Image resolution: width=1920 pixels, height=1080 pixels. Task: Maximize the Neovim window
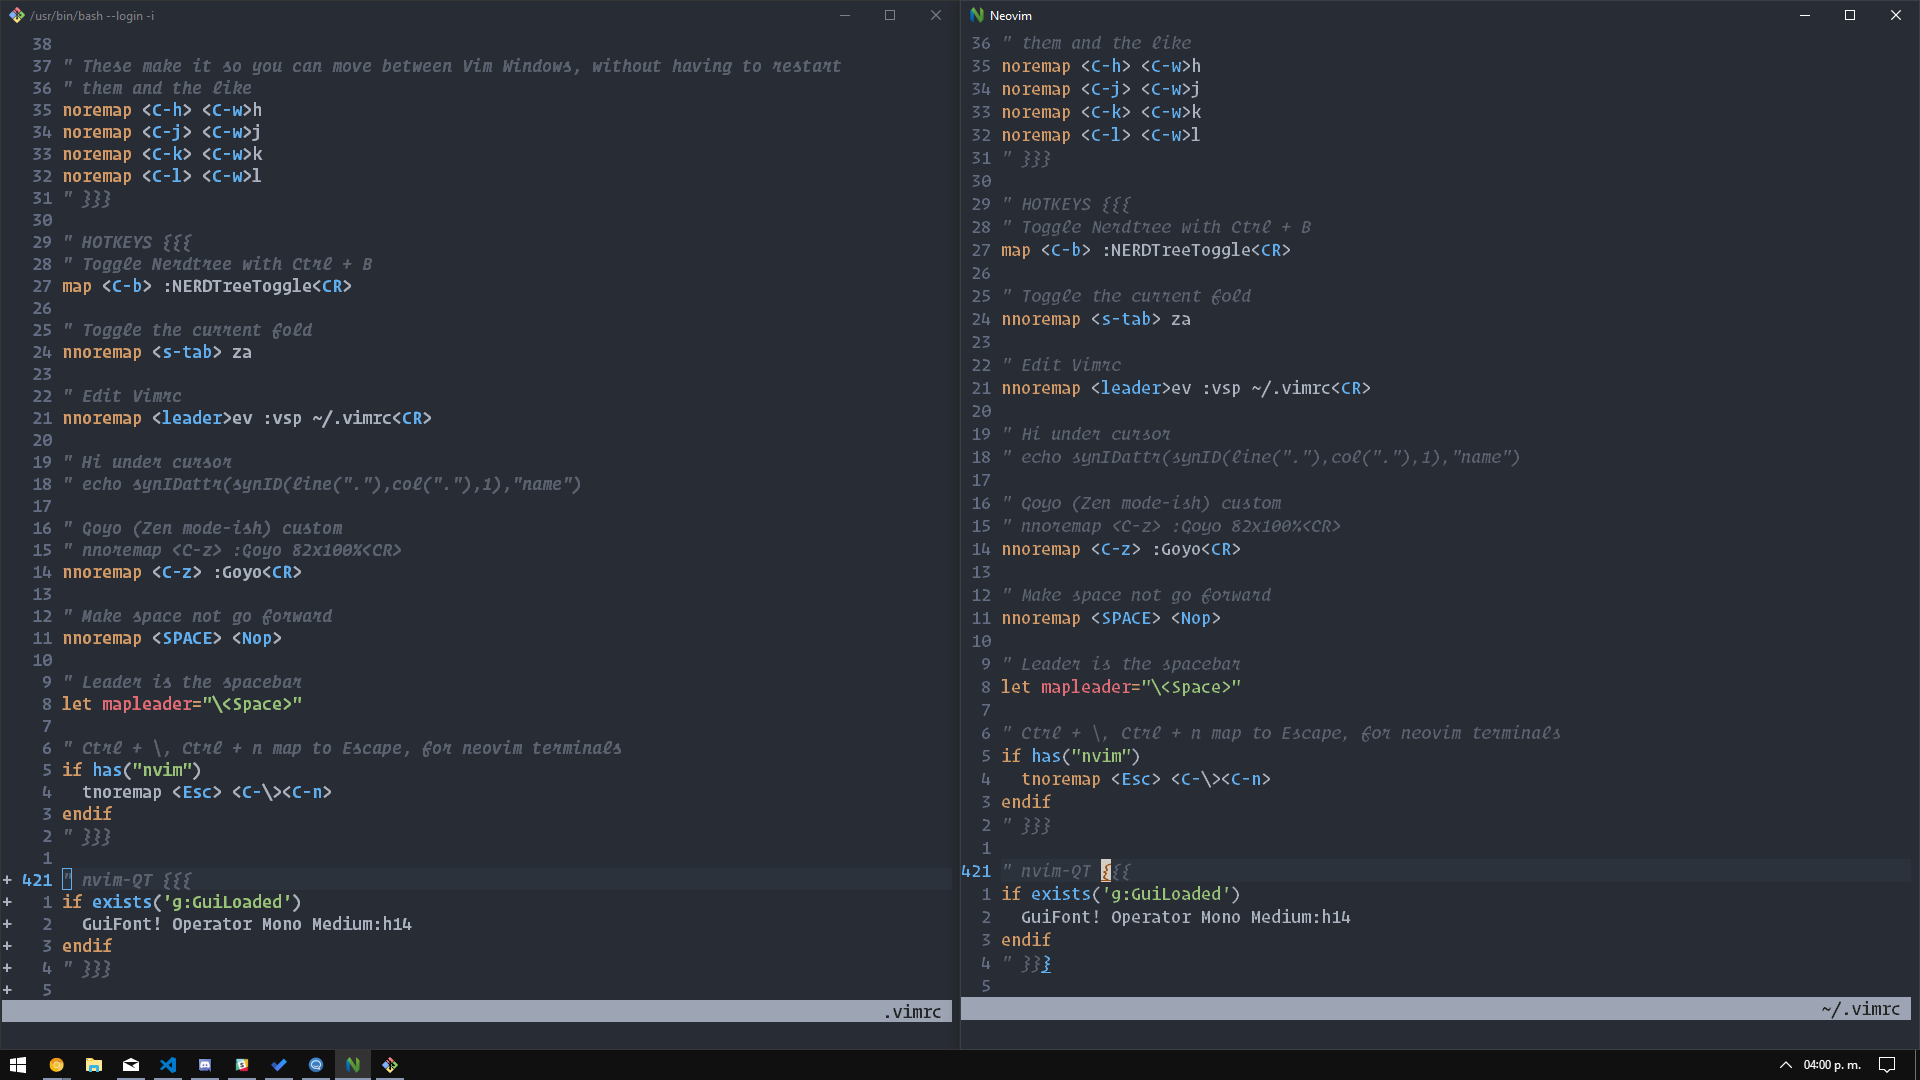pos(1850,15)
